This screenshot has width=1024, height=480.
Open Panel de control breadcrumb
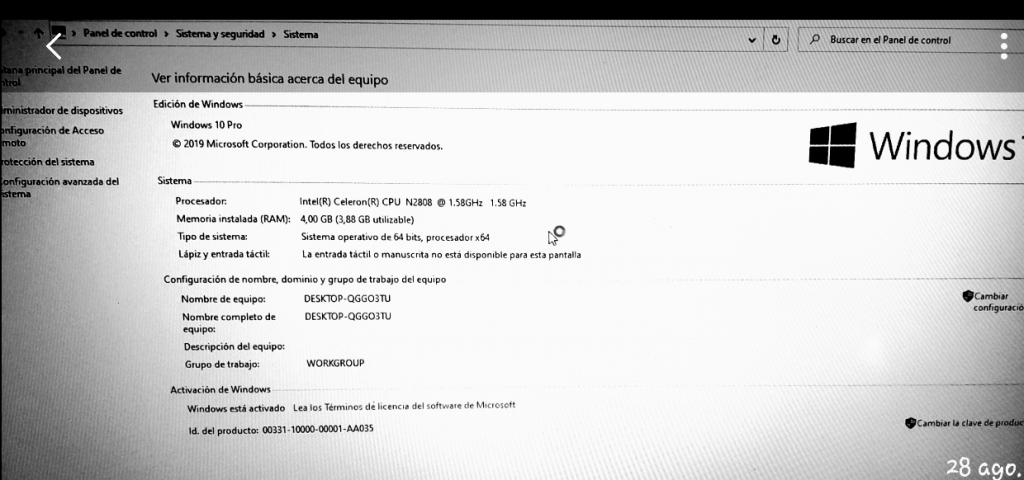coord(120,33)
